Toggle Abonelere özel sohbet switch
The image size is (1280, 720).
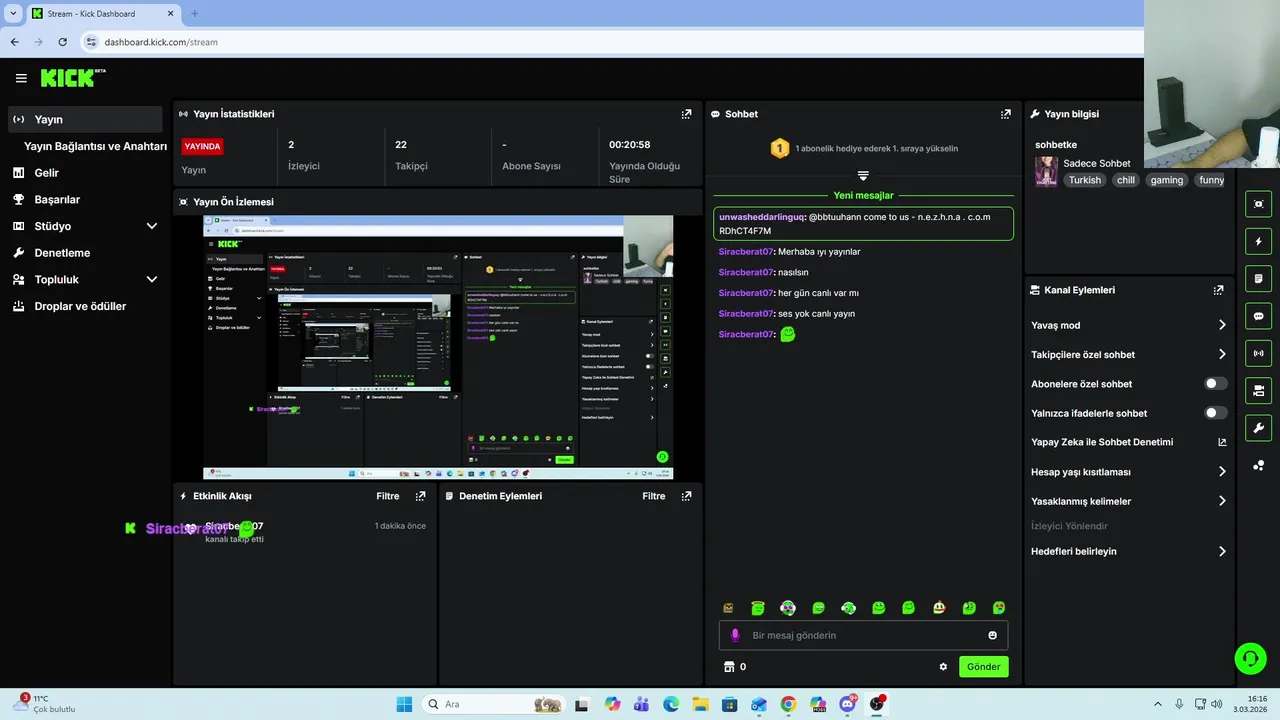tap(1216, 384)
